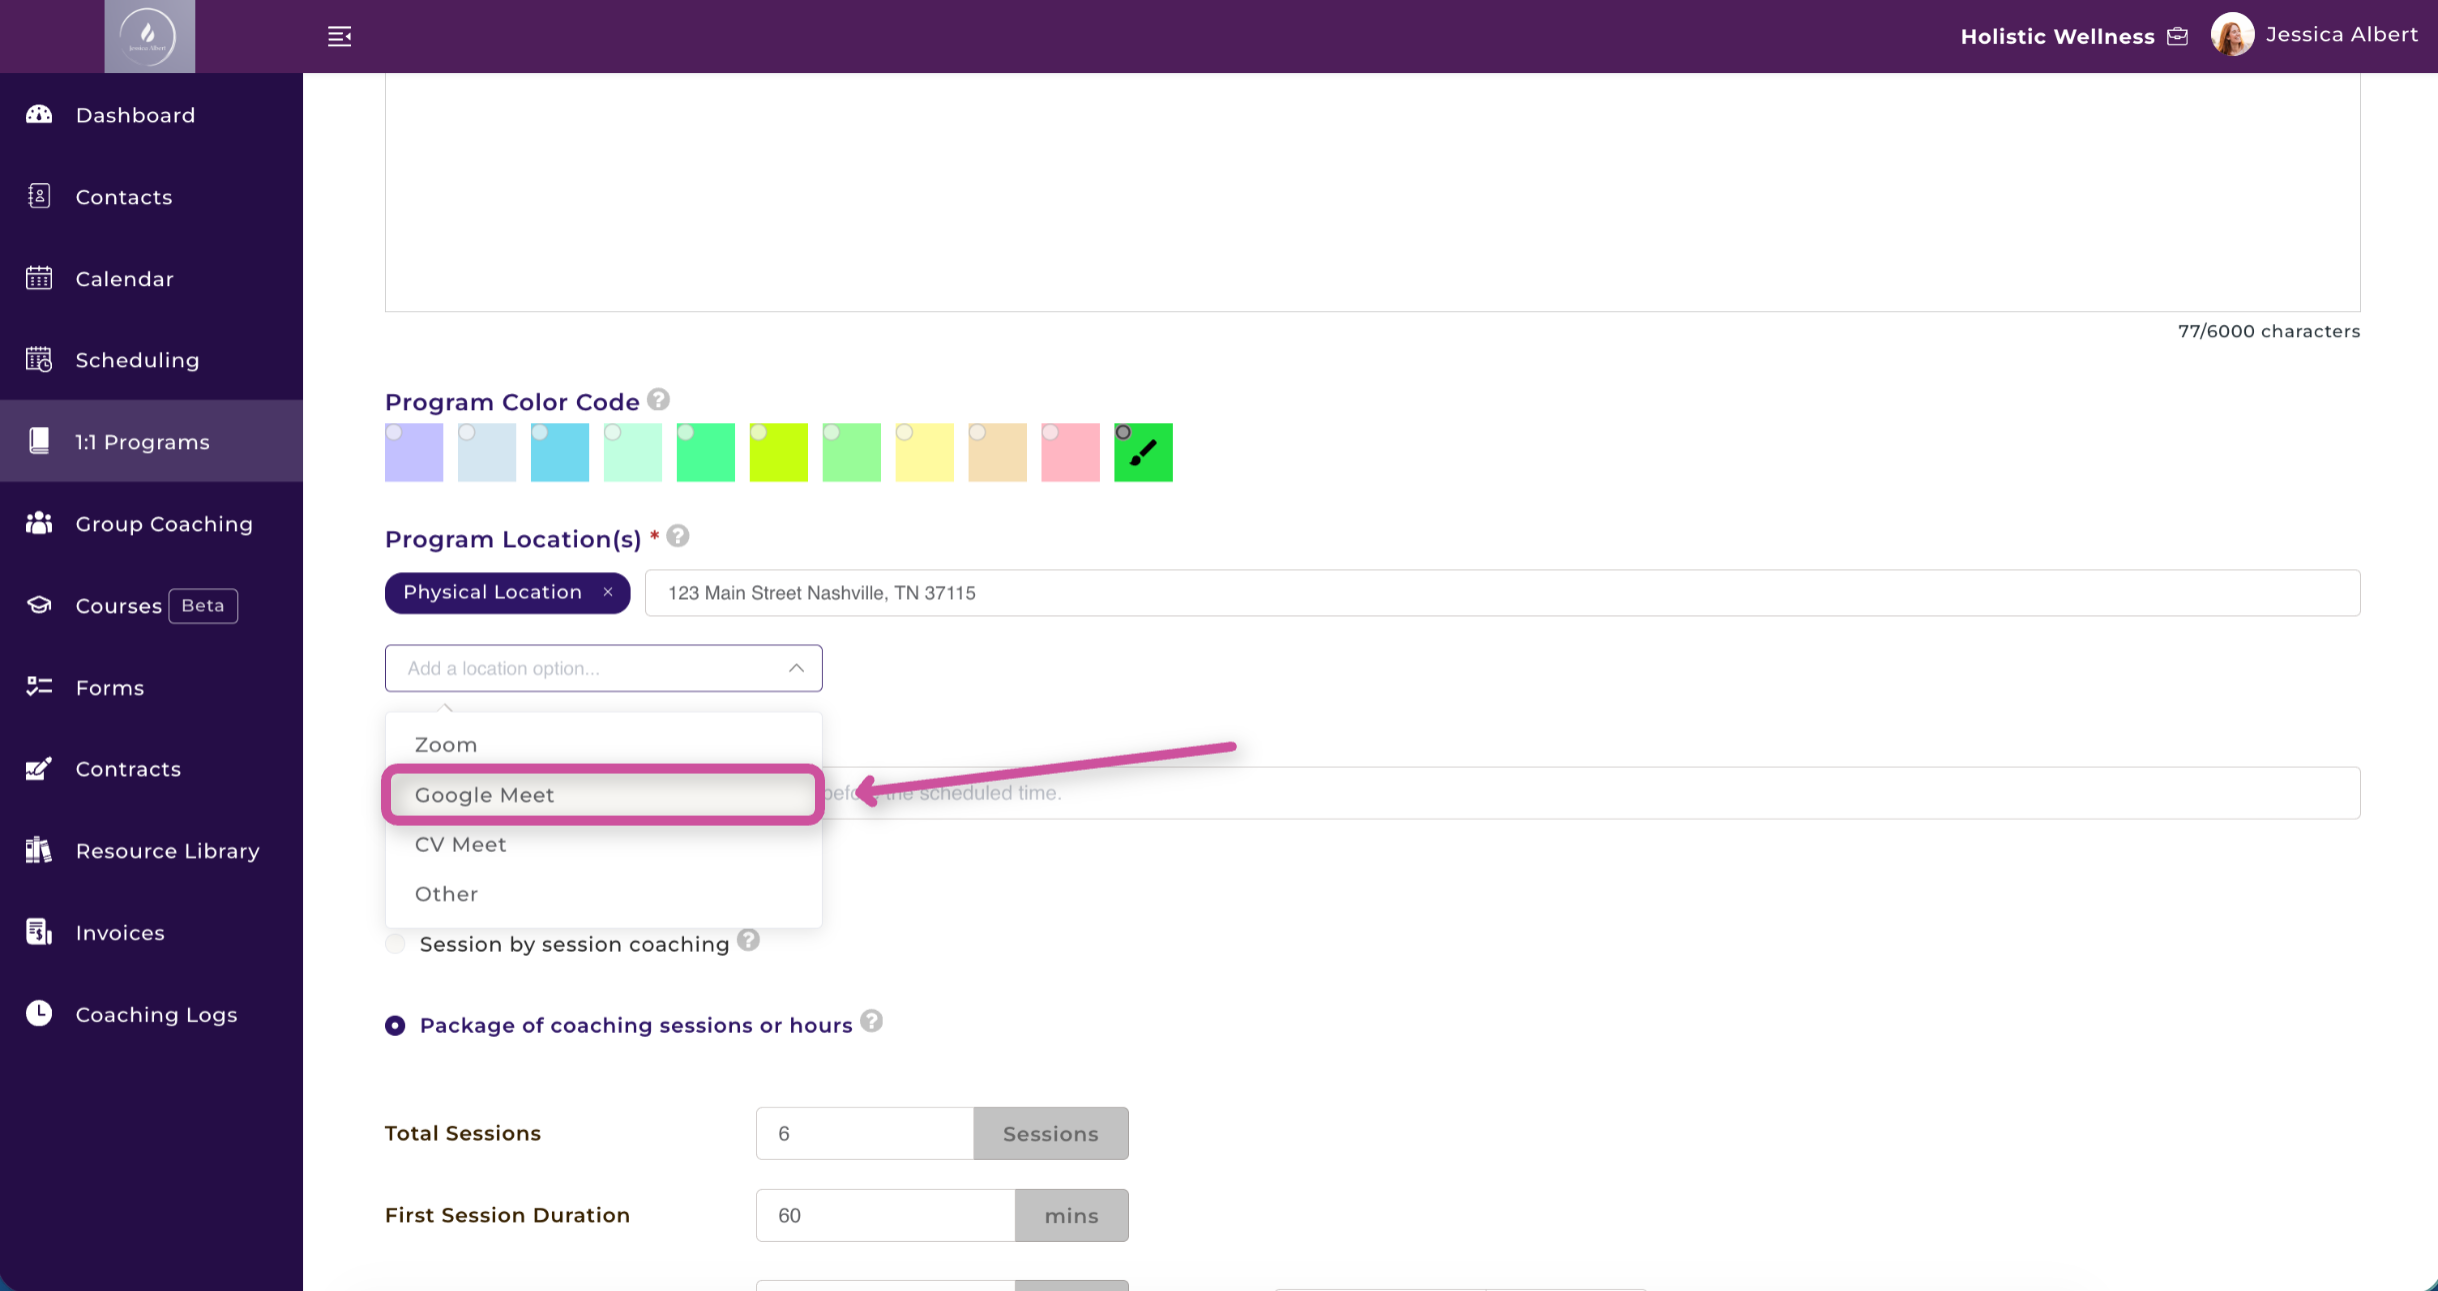Click the Program Location(s) help icon
This screenshot has width=2438, height=1291.
[678, 537]
